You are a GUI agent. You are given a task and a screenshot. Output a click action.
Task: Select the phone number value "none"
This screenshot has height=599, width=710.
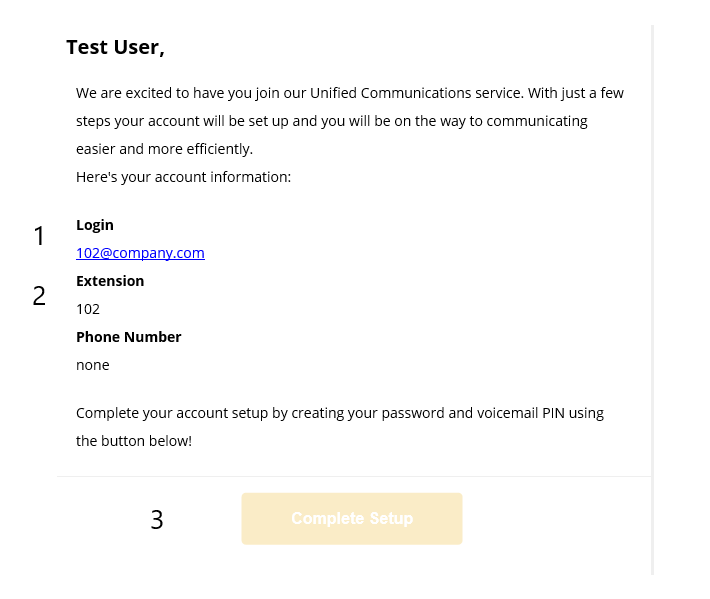click(x=92, y=365)
